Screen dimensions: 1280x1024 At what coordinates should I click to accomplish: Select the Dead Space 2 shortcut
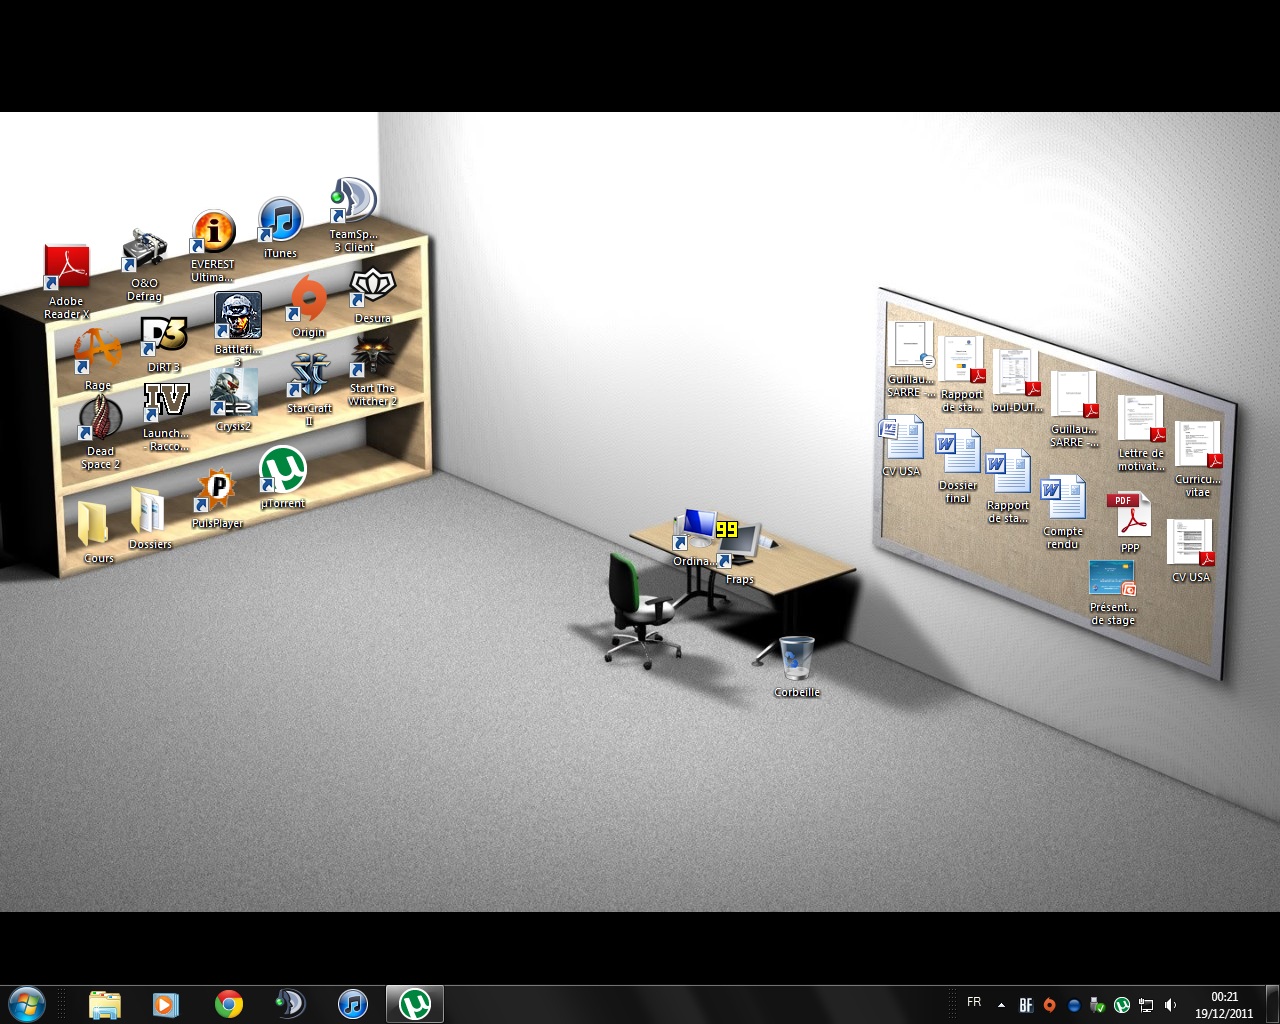pos(100,419)
